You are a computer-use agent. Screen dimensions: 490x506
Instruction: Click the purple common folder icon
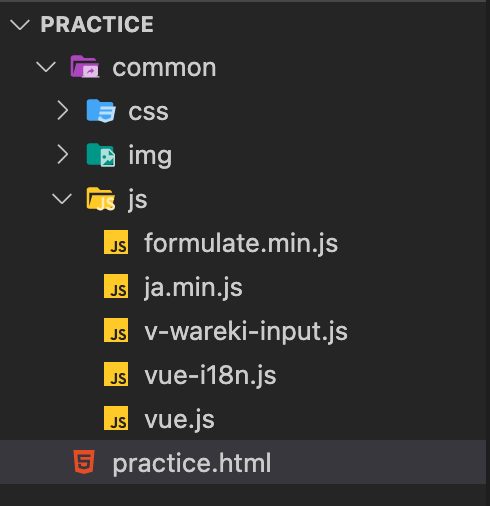[85, 67]
